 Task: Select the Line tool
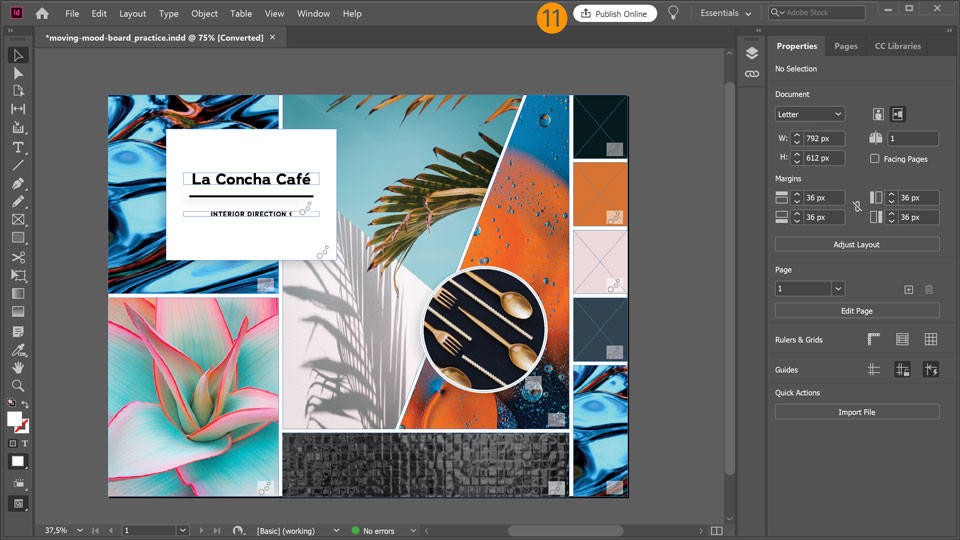coord(18,165)
